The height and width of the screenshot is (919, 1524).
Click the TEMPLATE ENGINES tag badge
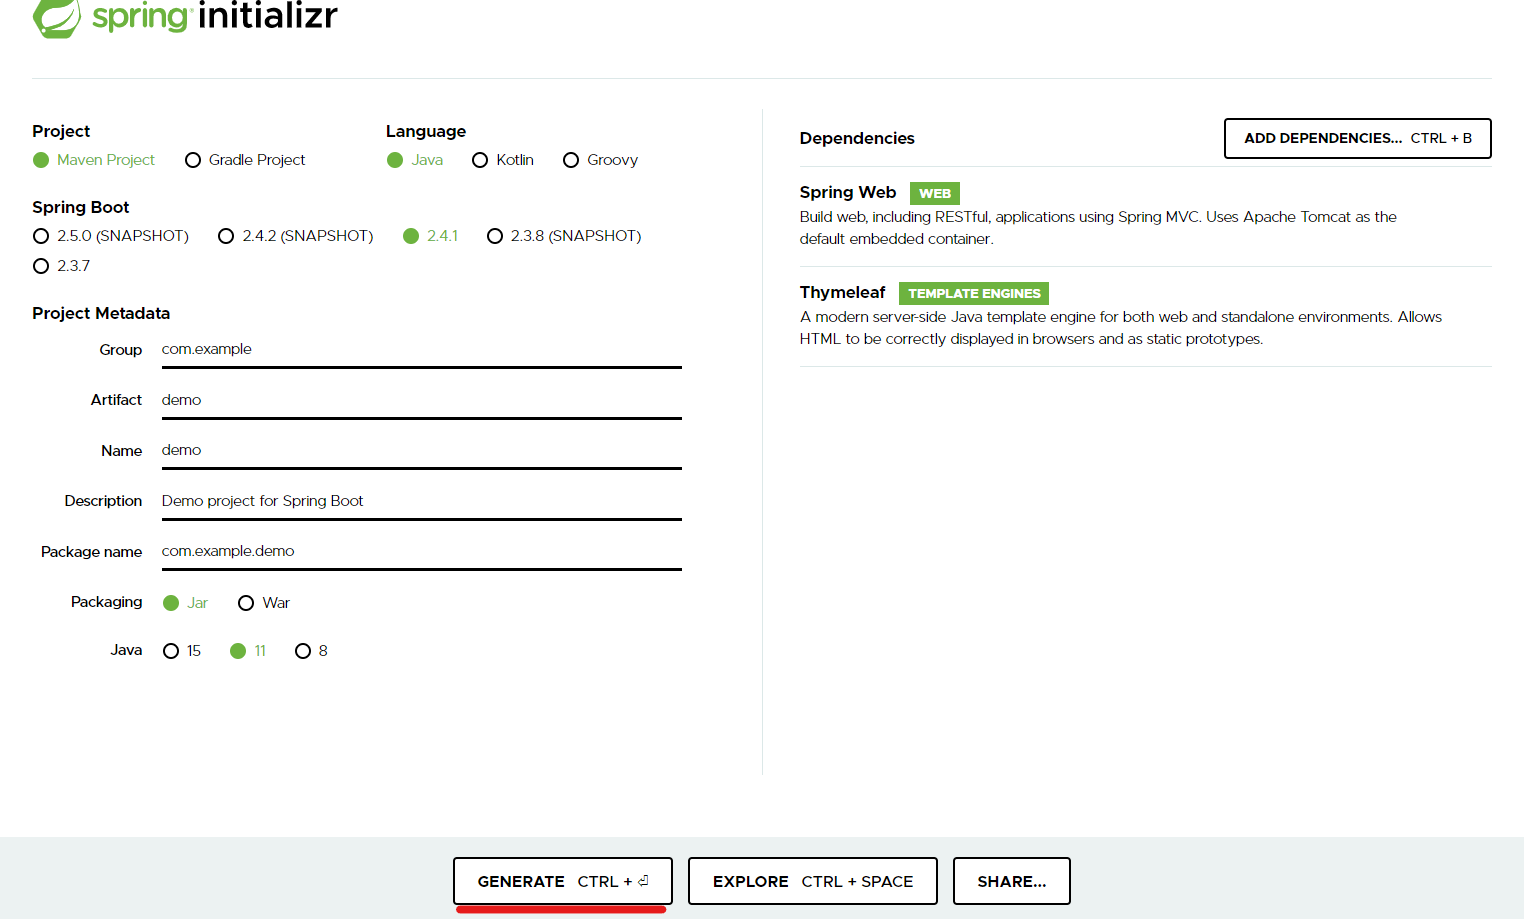click(974, 293)
